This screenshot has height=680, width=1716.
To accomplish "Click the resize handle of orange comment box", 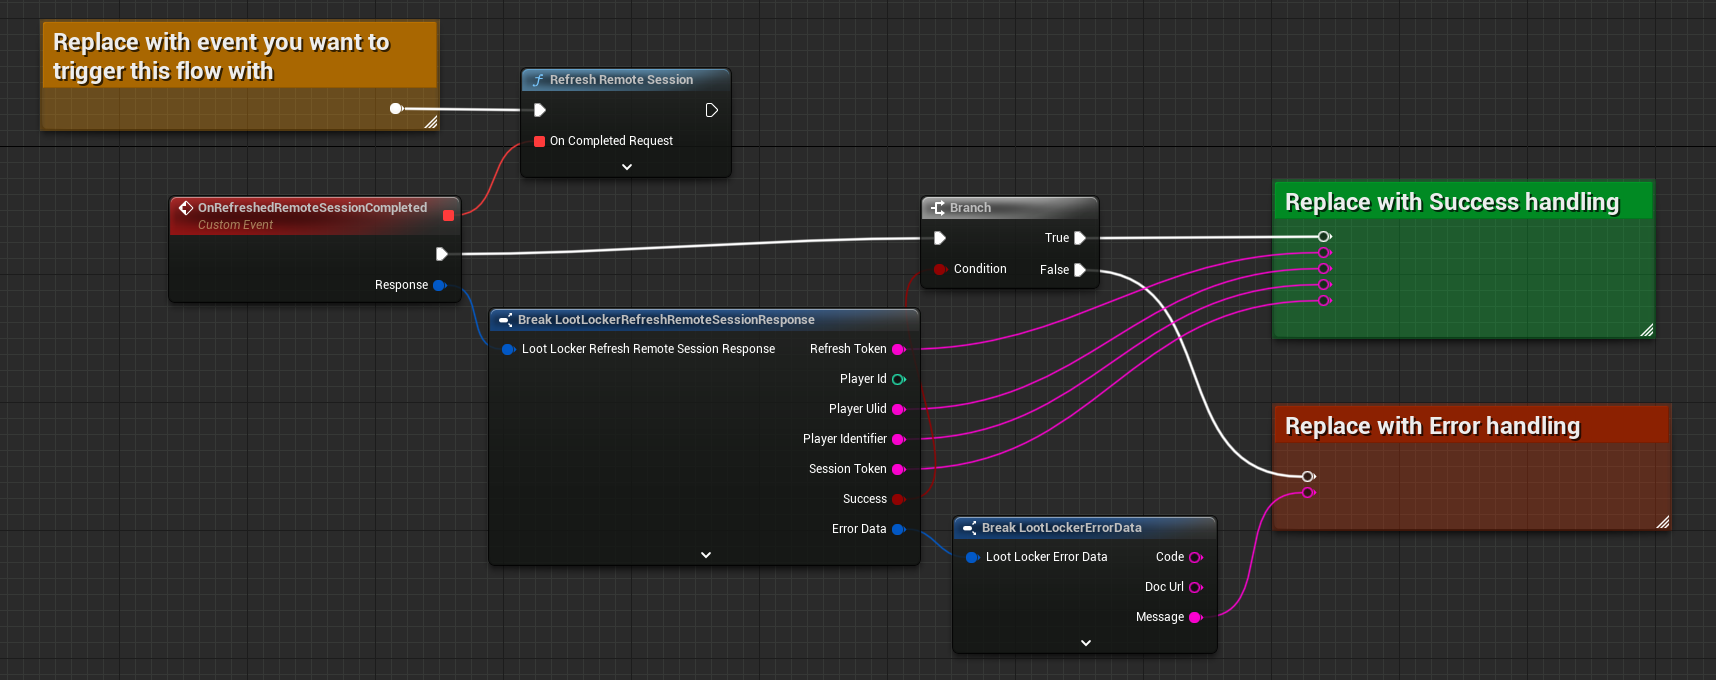I will click(430, 122).
